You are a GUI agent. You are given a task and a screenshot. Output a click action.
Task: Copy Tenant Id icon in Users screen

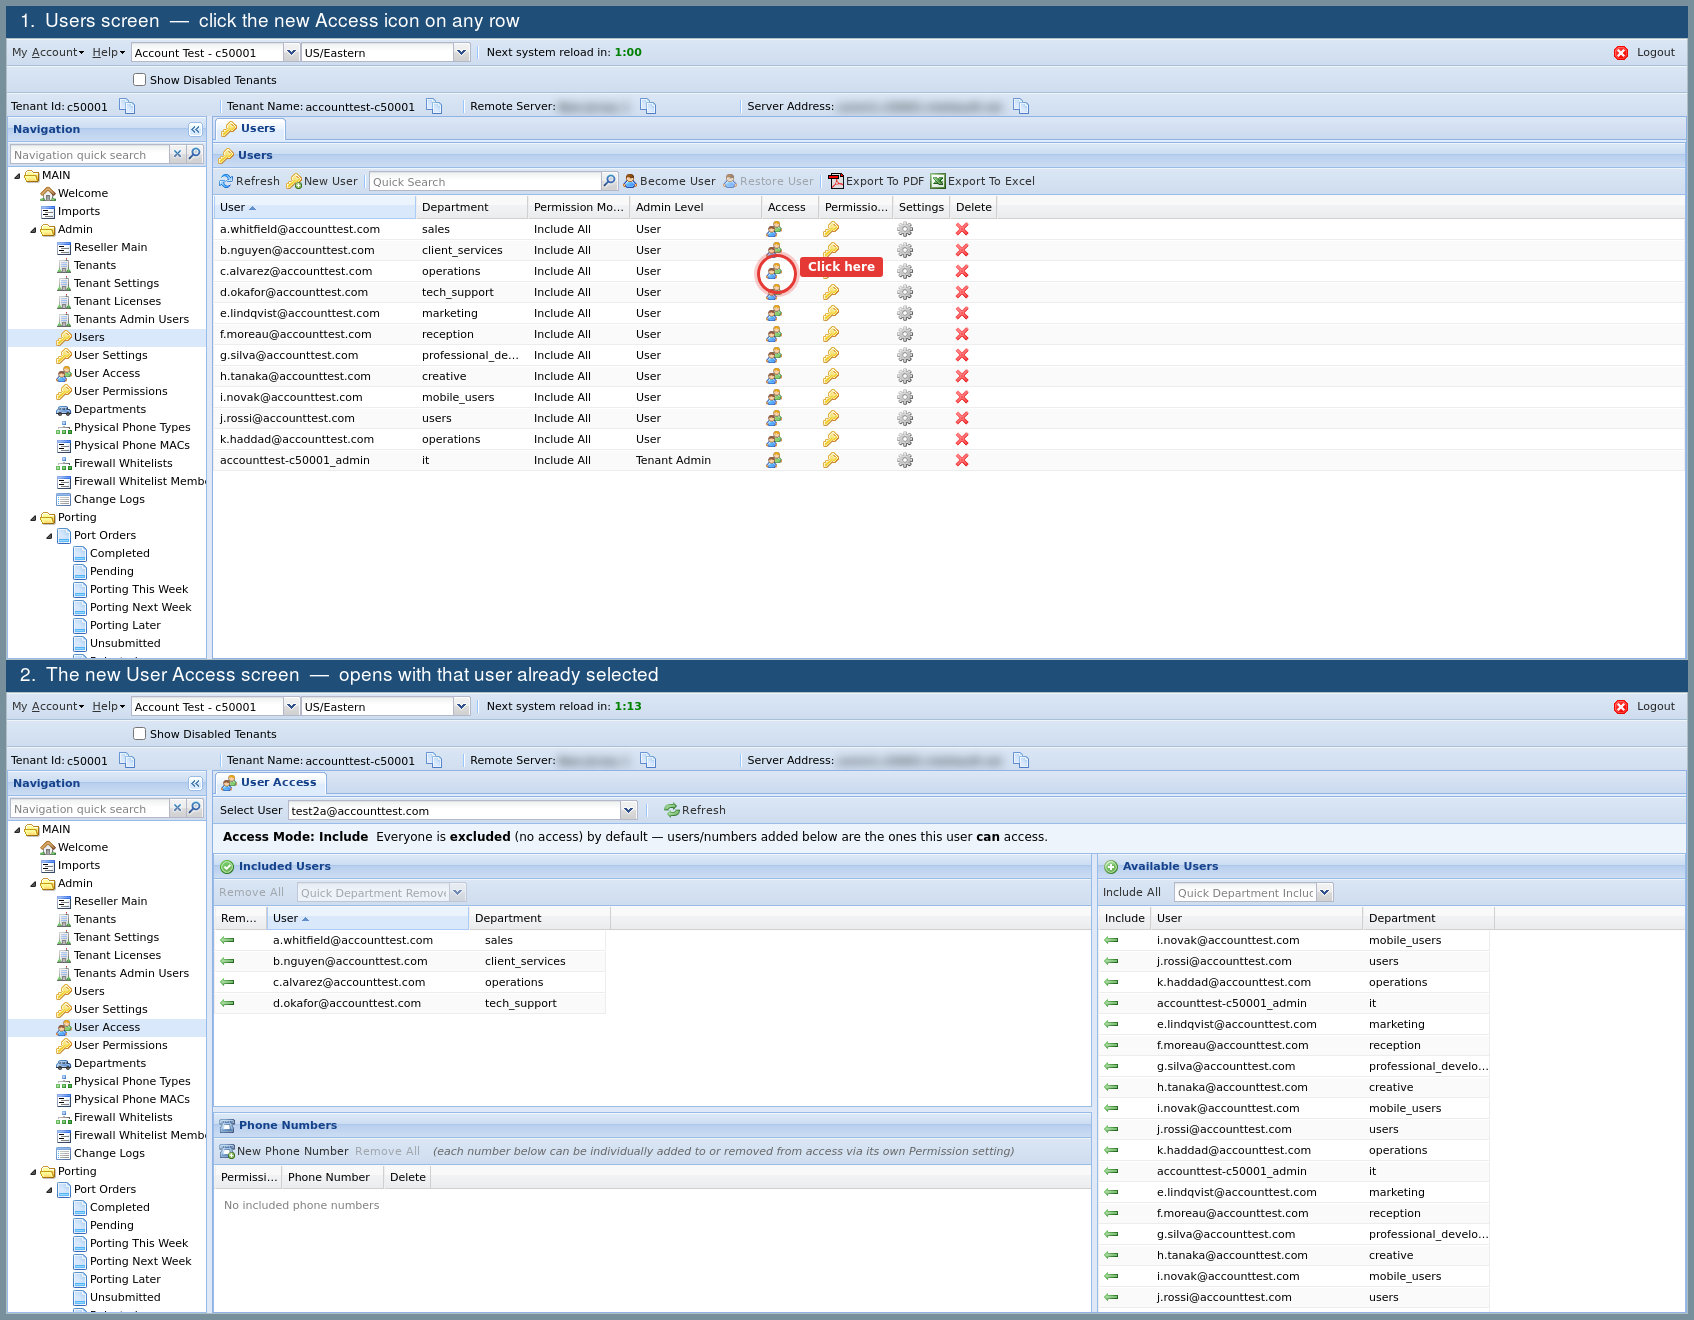127,106
